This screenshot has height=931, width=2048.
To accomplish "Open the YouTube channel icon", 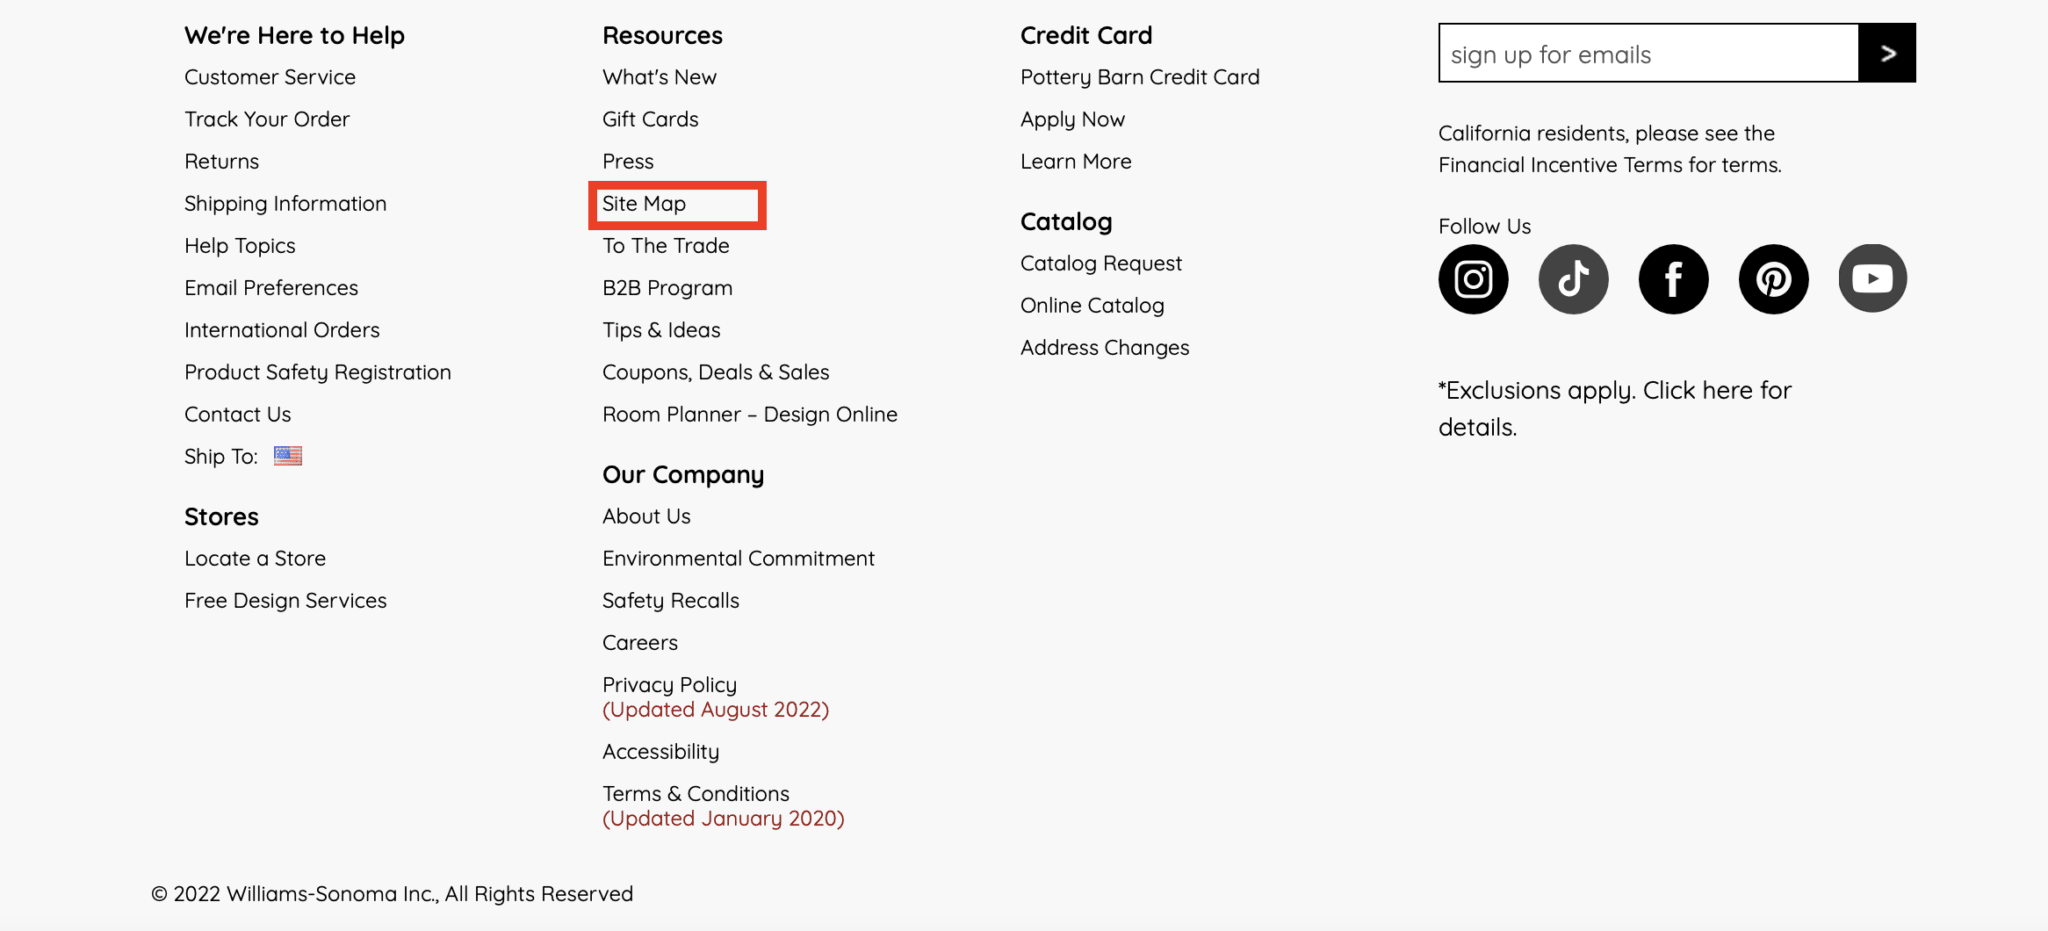I will (x=1872, y=279).
